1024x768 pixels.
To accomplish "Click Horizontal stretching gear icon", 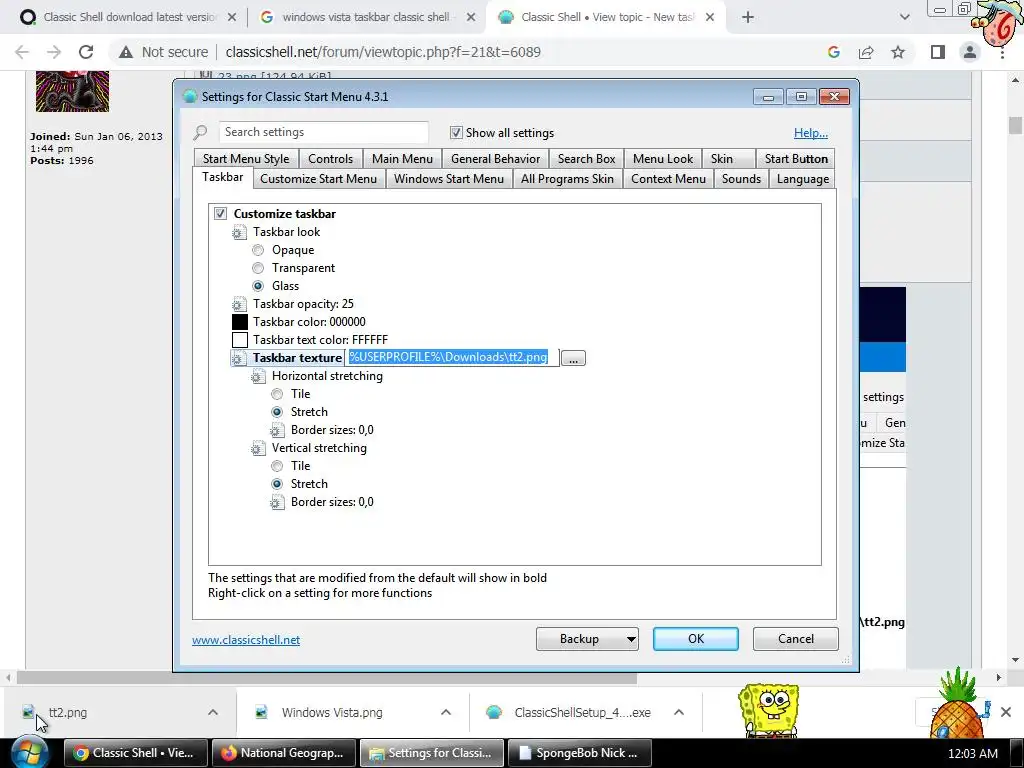I will (258, 377).
